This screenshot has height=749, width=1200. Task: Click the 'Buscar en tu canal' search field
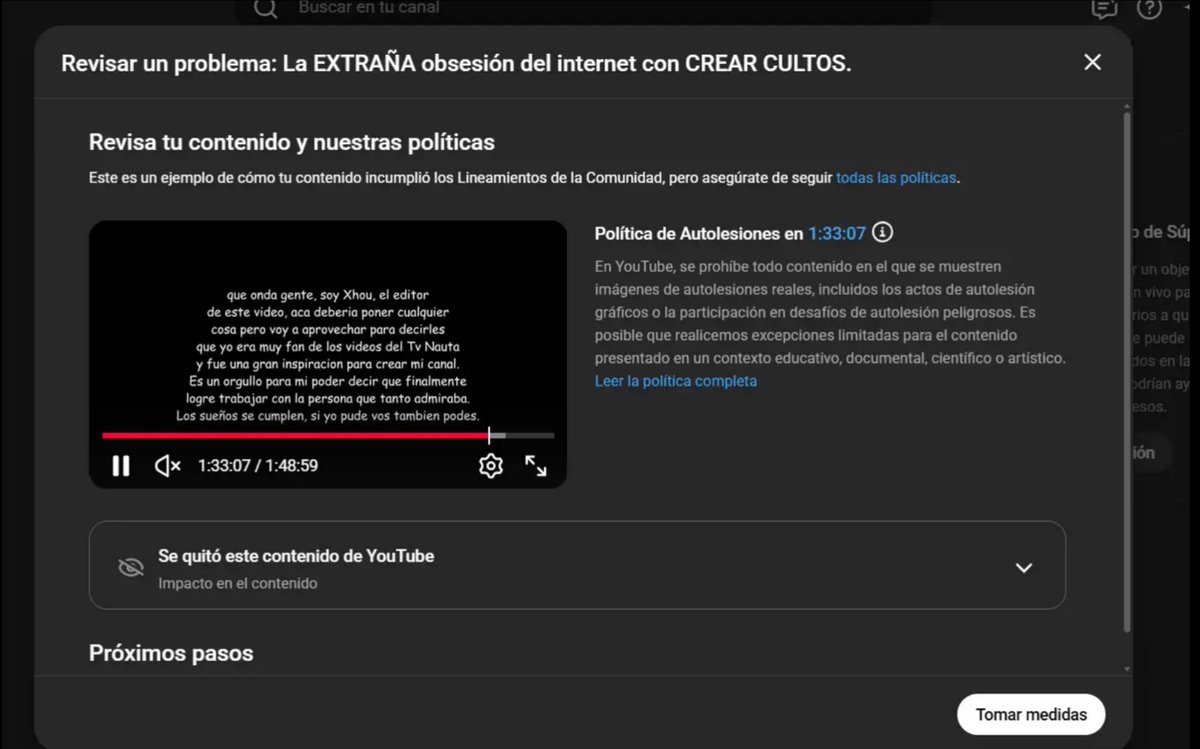click(x=585, y=9)
